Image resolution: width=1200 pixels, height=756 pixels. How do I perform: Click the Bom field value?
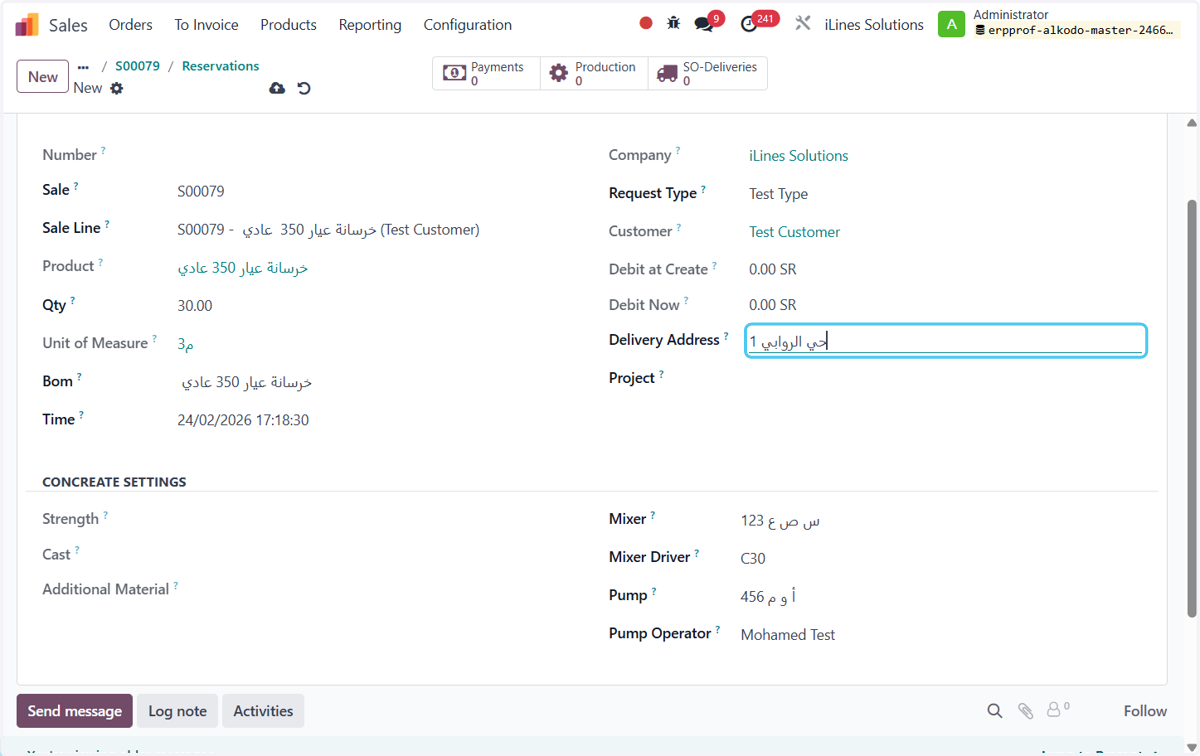pyautogui.click(x=247, y=382)
